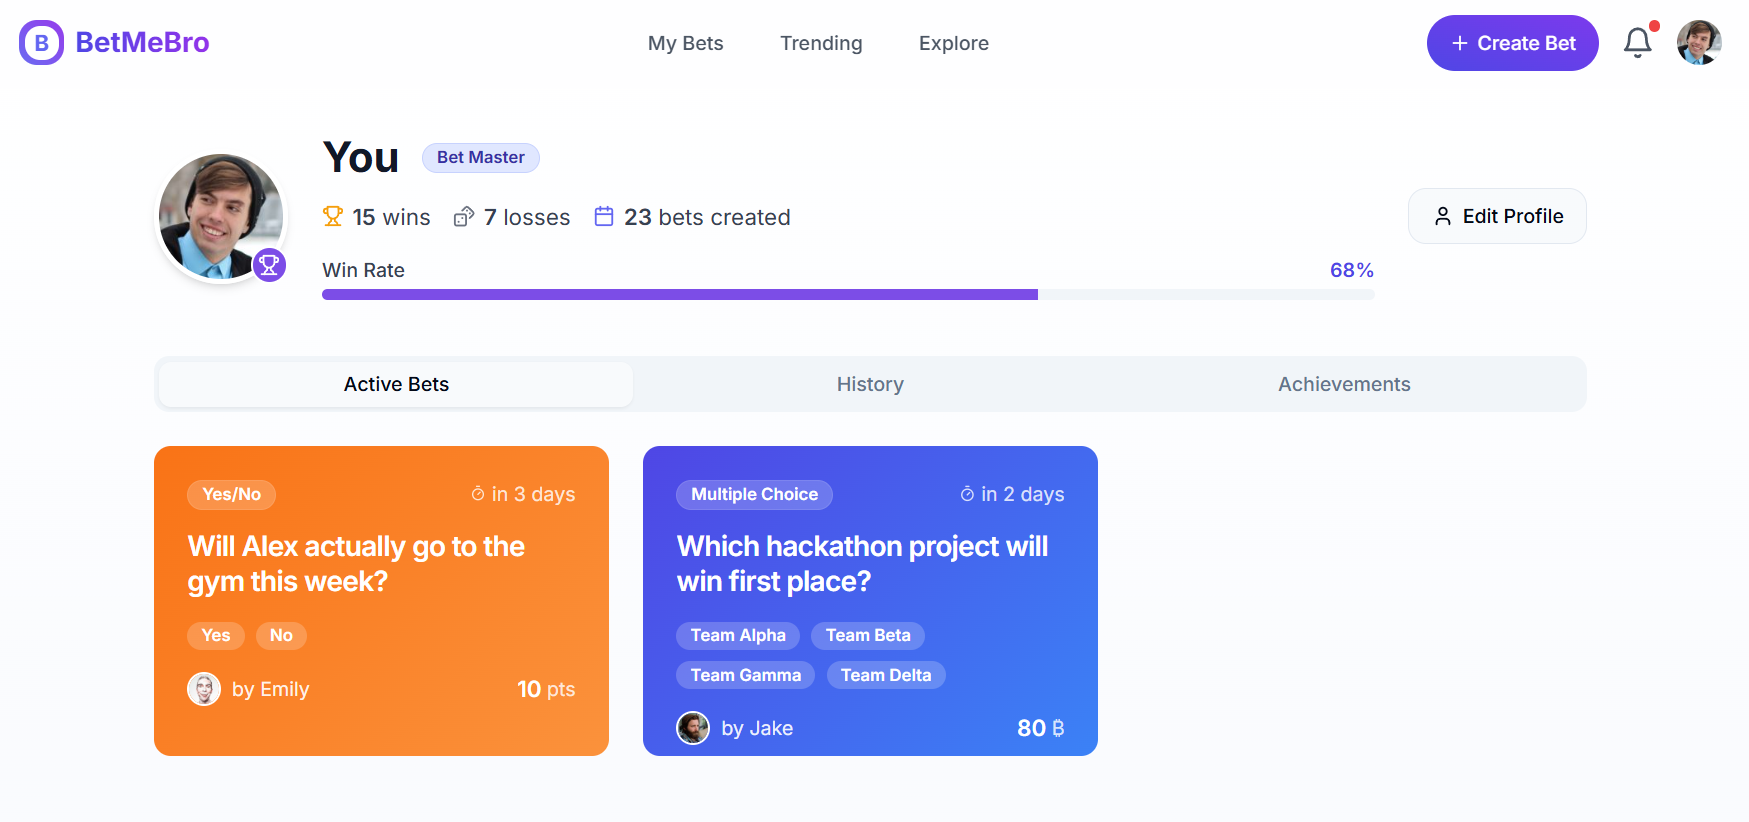Click the losses thumbs-down icon
Screen dimensions: 1749x822
(x=463, y=217)
